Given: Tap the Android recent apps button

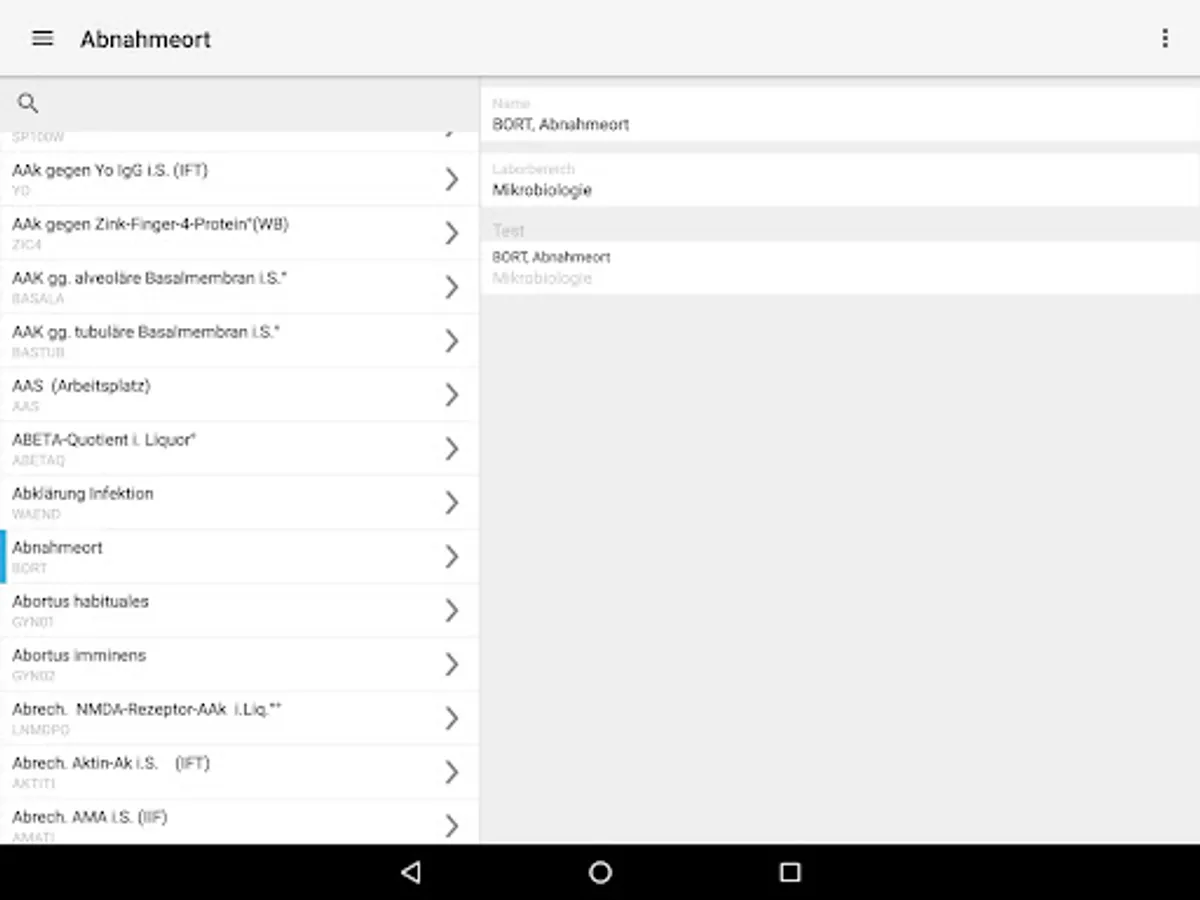Looking at the screenshot, I should tap(790, 872).
